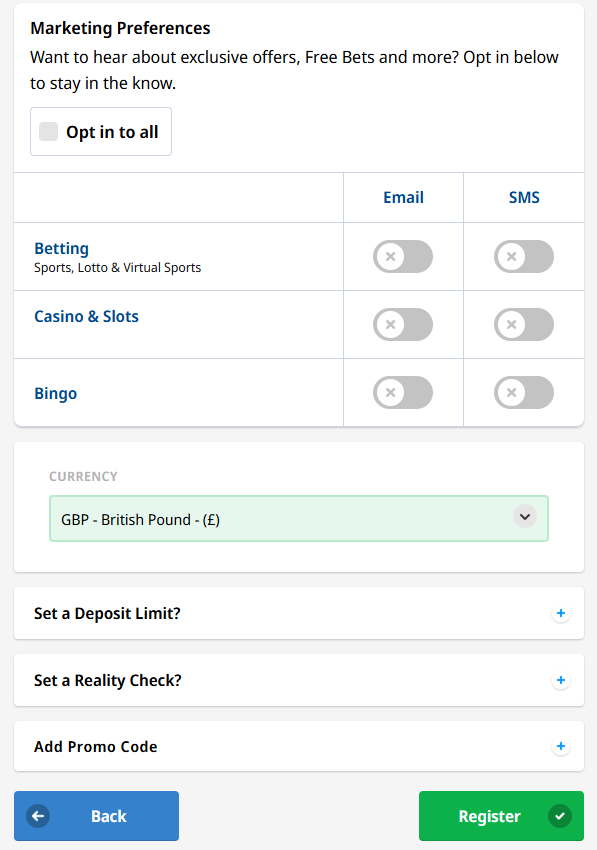Click the plus icon next to Add Promo Code
The image size is (597, 850).
[561, 746]
